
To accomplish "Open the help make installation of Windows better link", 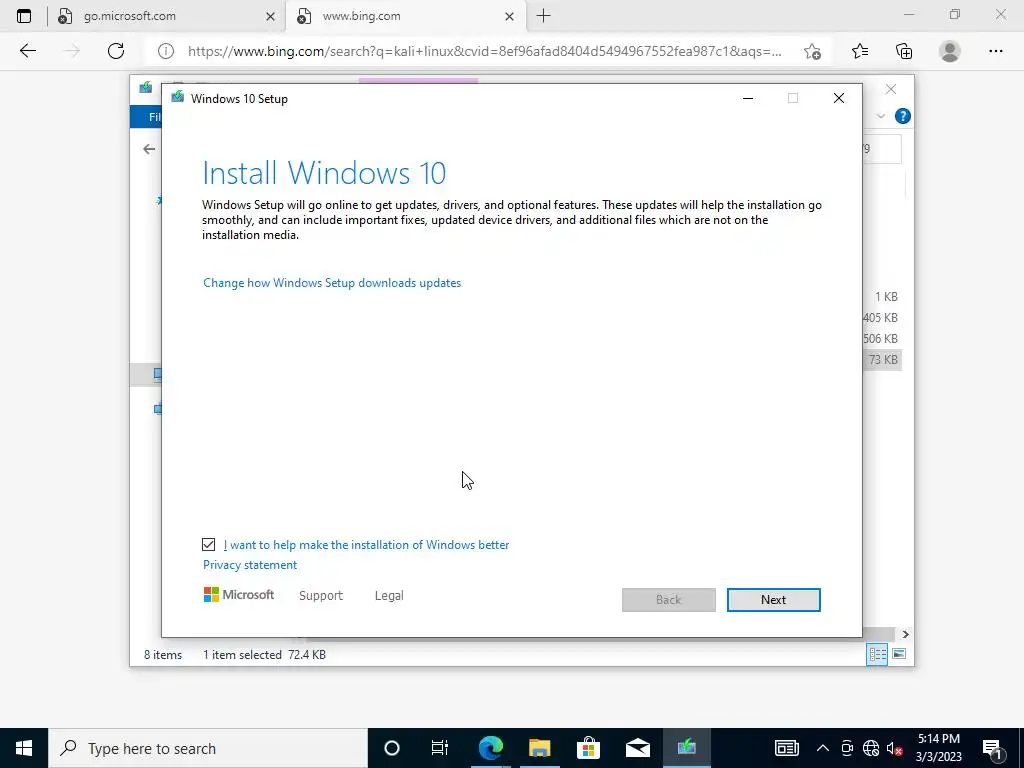I will pos(366,545).
